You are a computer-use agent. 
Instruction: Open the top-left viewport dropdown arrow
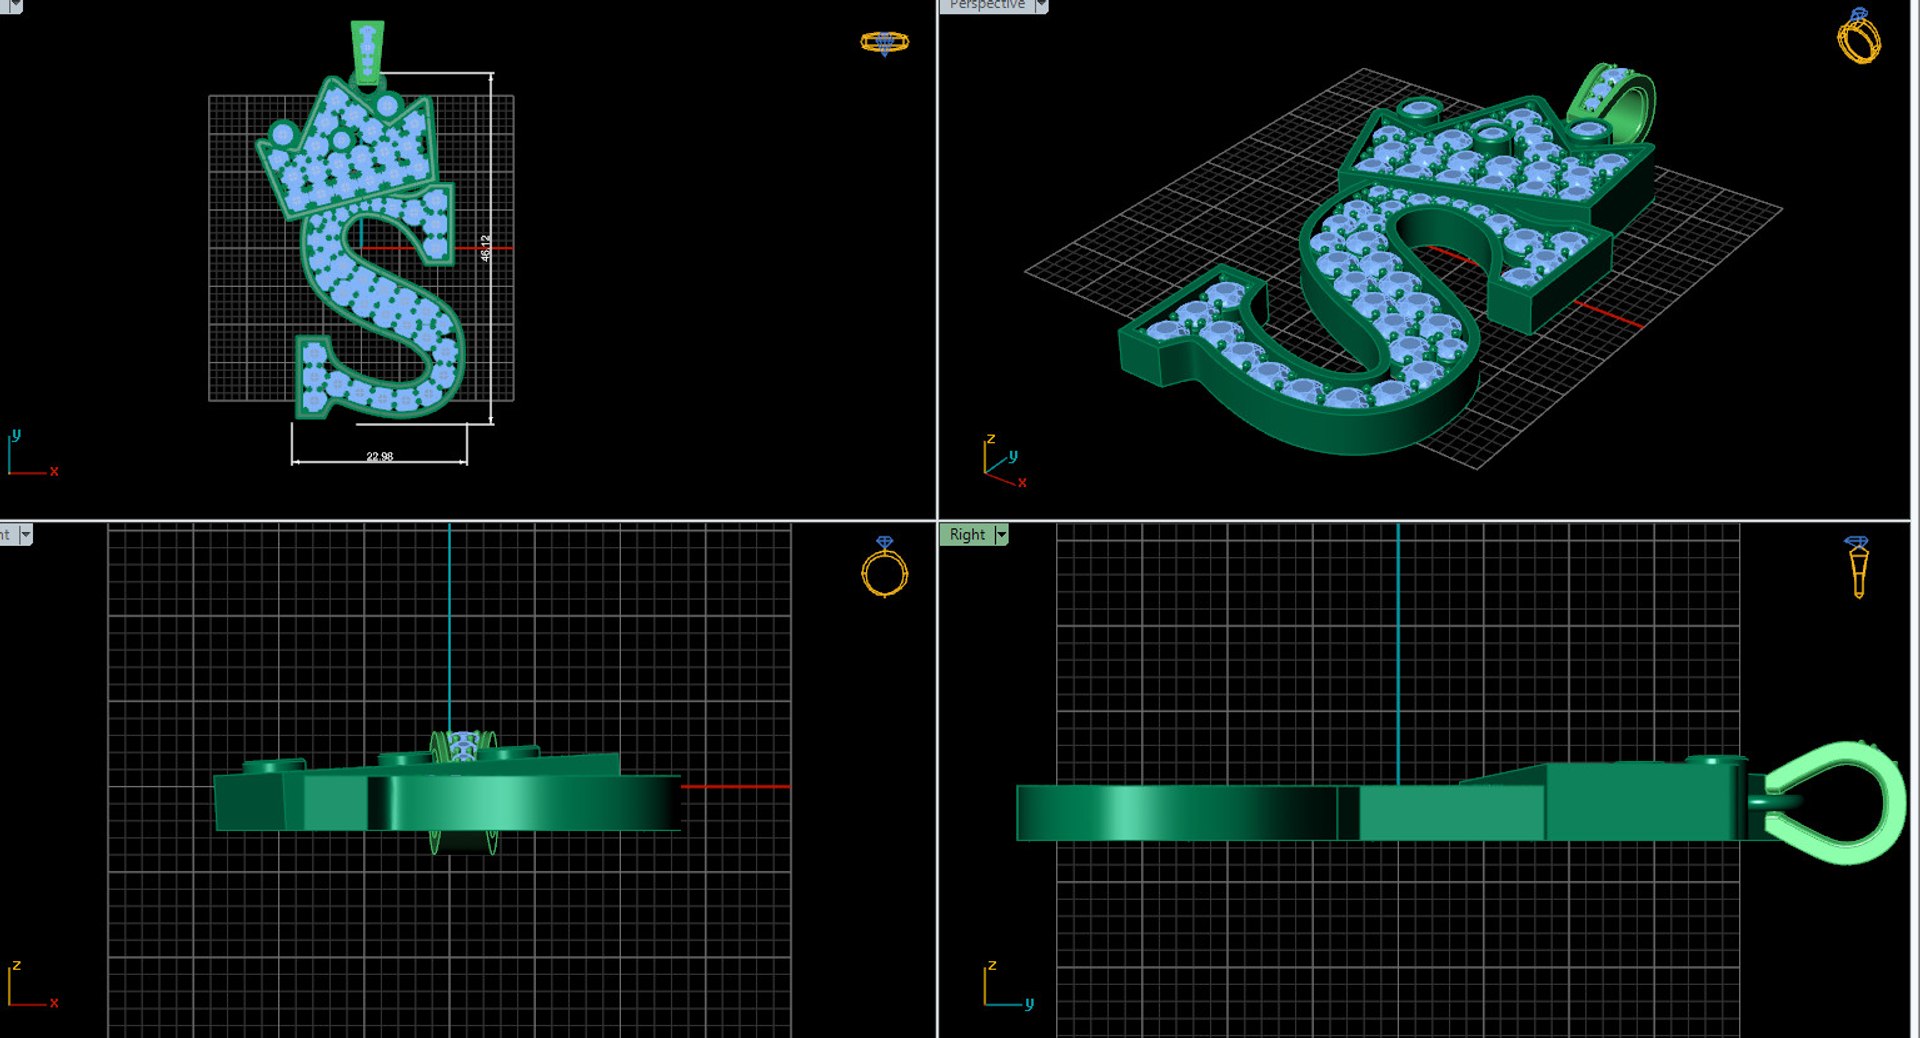tap(15, 5)
